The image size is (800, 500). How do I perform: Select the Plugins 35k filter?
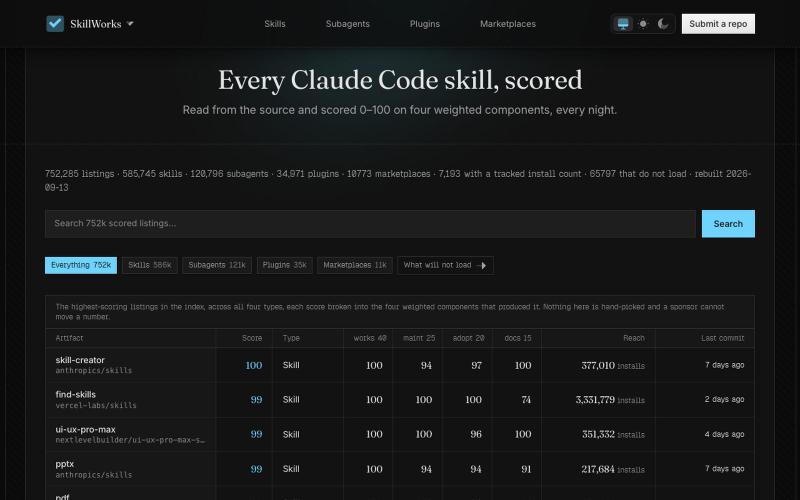[284, 265]
